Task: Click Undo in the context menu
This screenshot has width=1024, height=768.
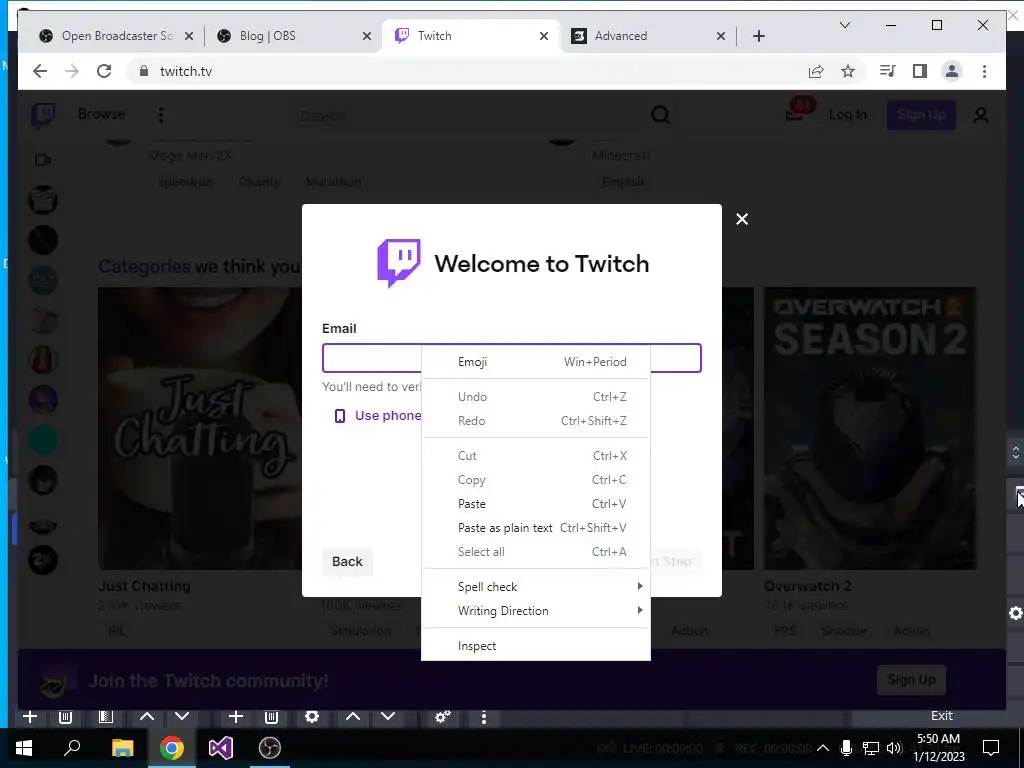Action: pyautogui.click(x=536, y=396)
